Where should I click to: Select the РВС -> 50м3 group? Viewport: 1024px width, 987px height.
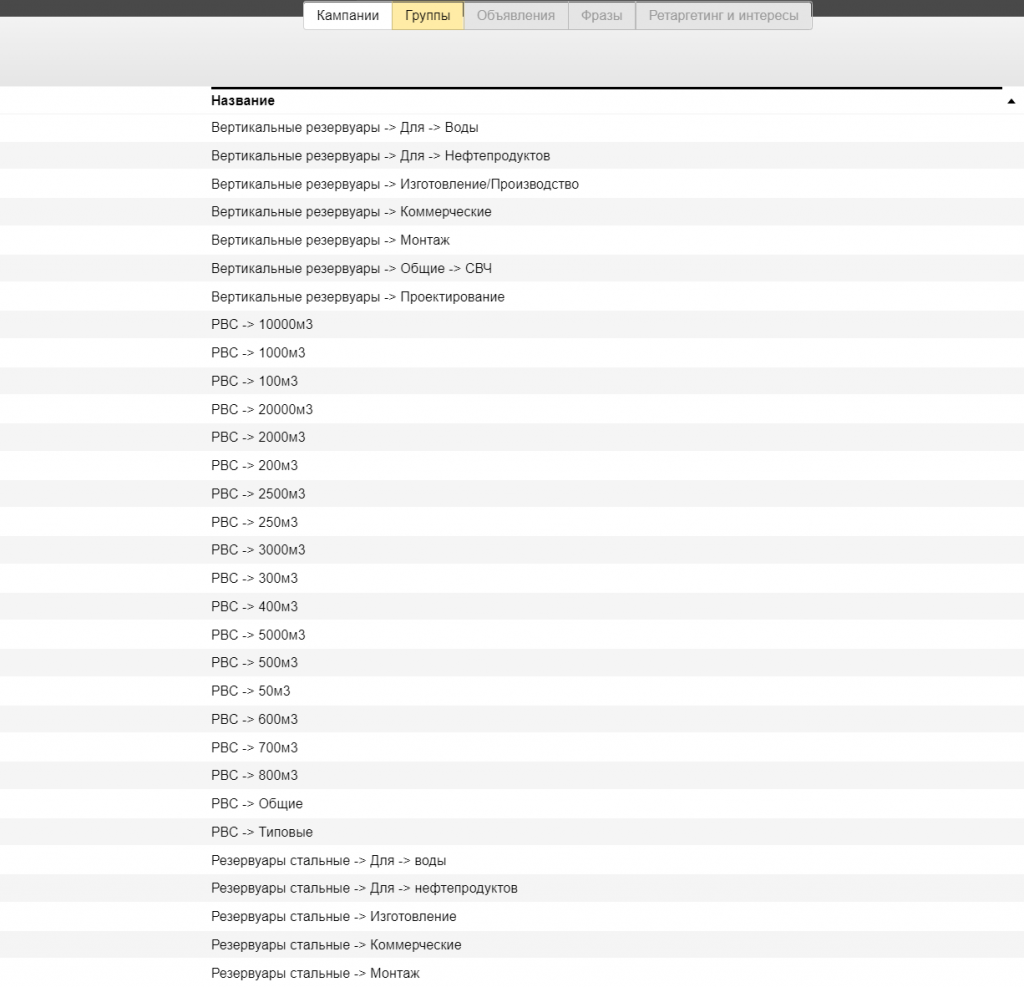click(250, 691)
